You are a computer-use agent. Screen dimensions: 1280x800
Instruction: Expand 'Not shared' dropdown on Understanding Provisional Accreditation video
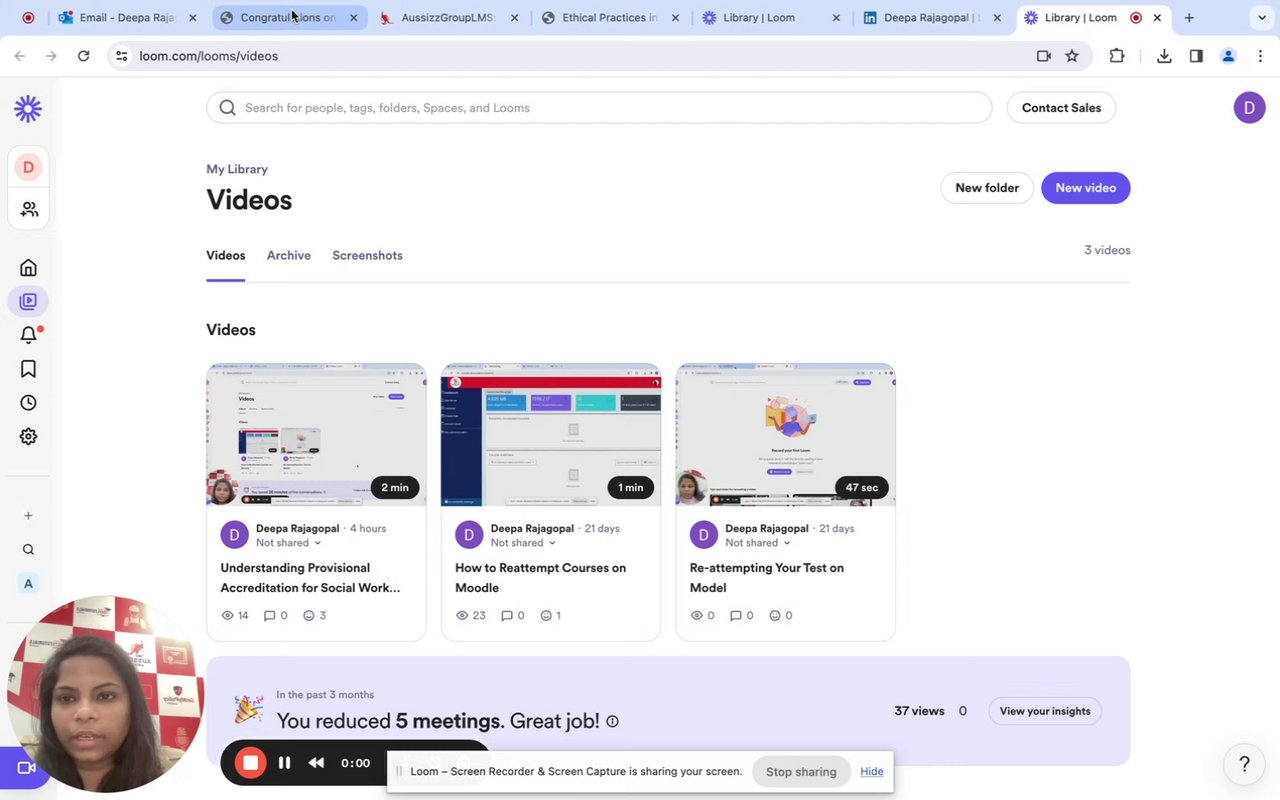click(x=288, y=543)
